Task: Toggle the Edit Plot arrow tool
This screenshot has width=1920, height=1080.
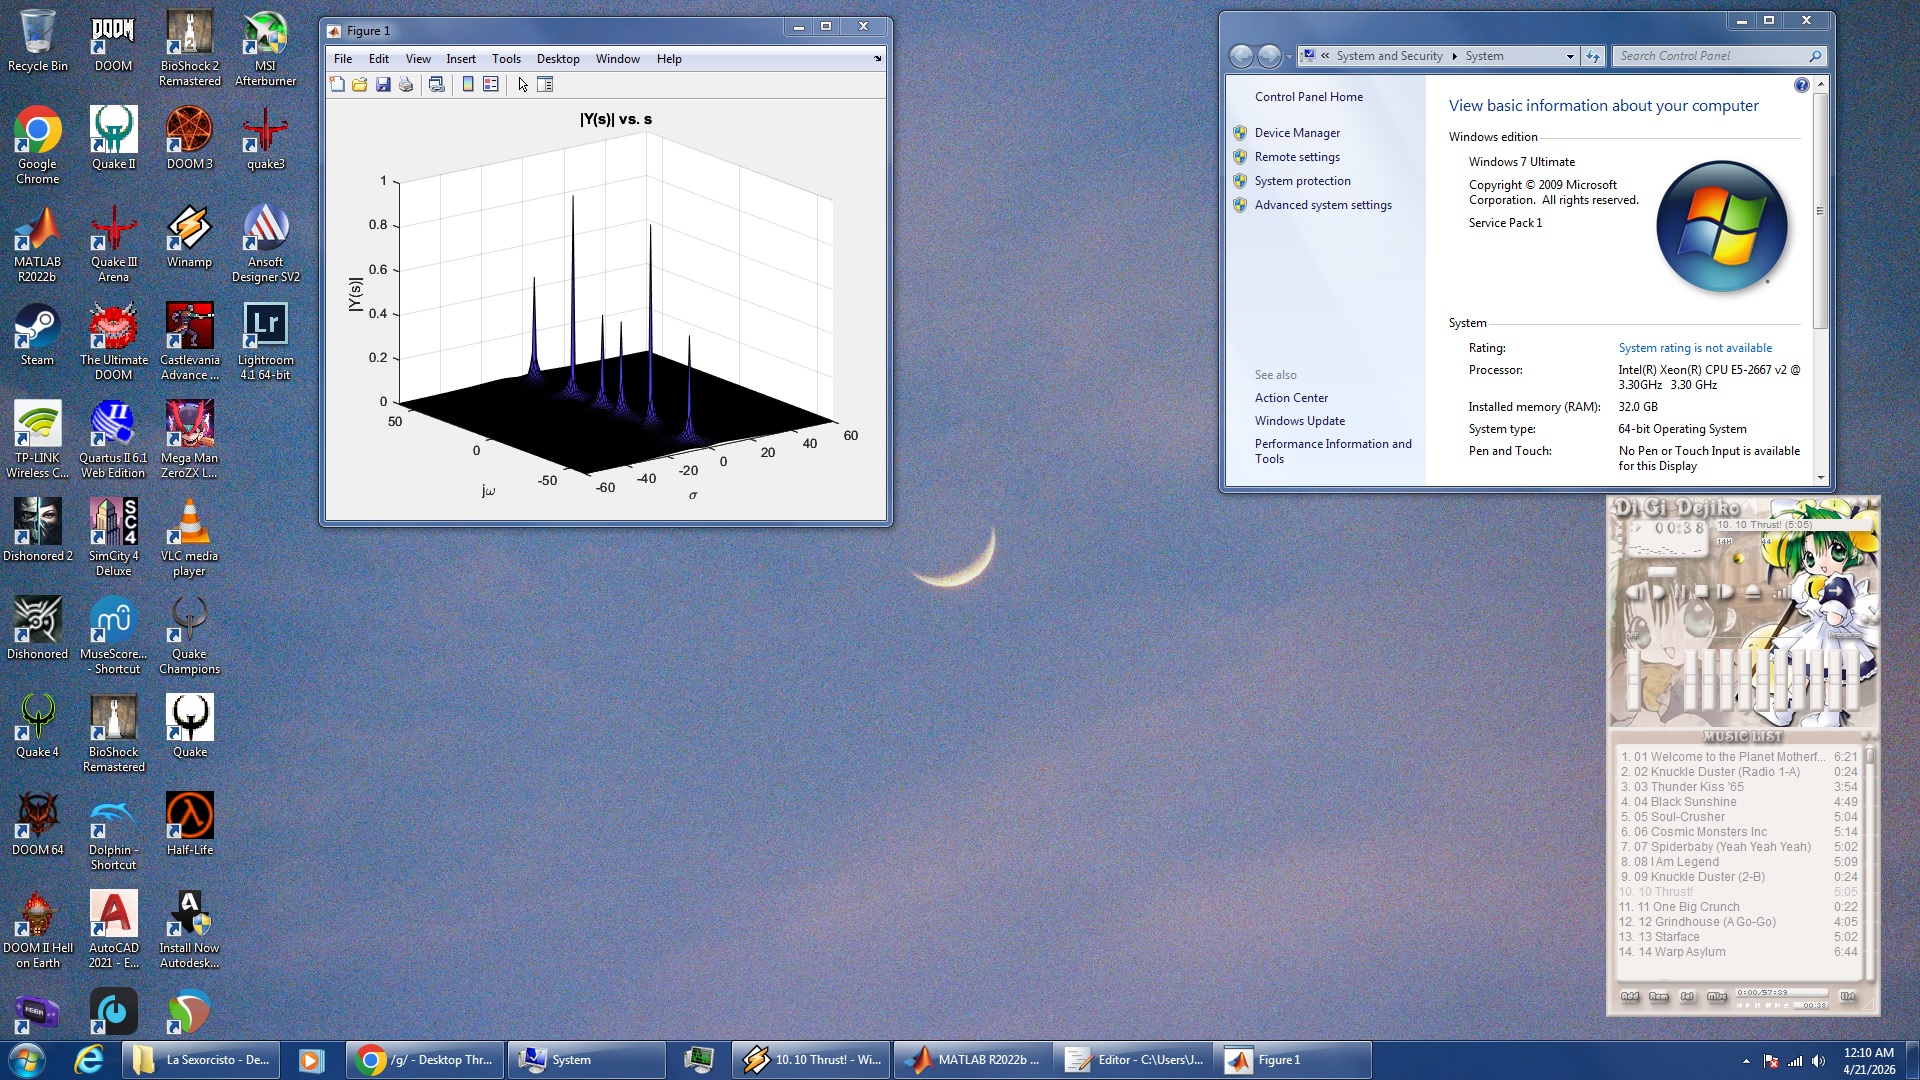Action: (x=522, y=85)
